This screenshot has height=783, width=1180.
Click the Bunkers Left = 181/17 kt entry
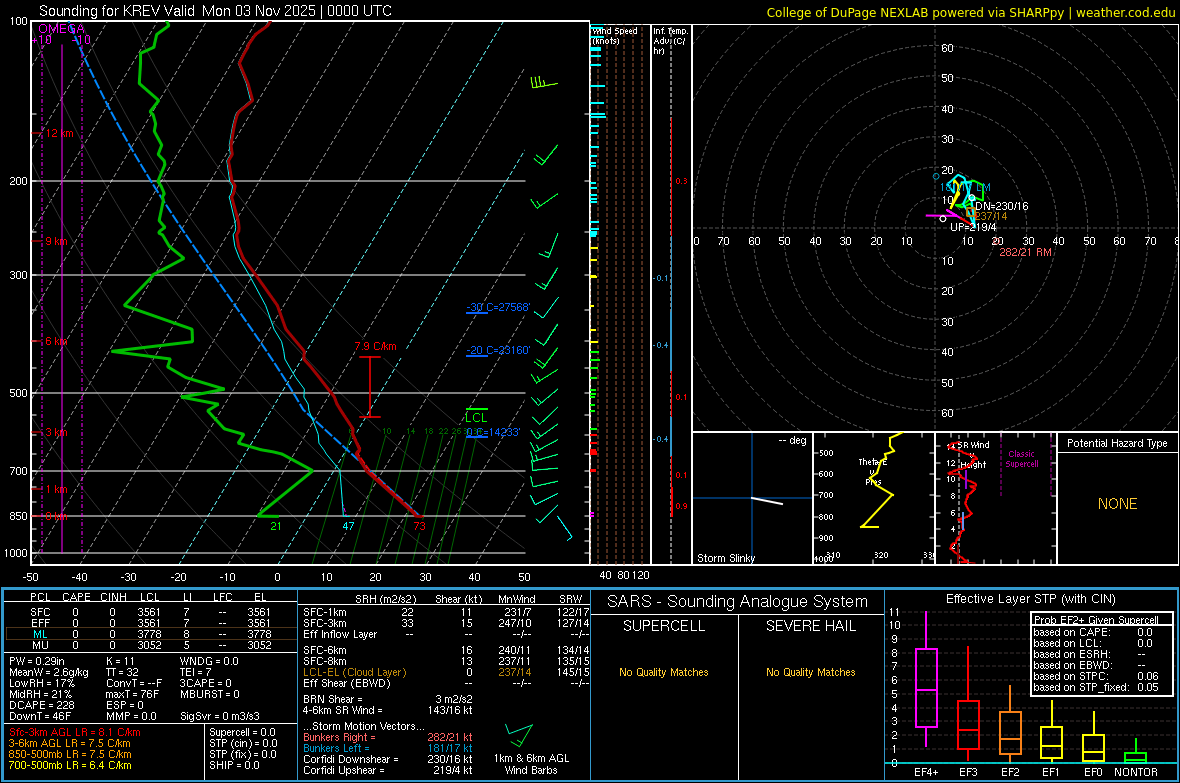pos(388,748)
